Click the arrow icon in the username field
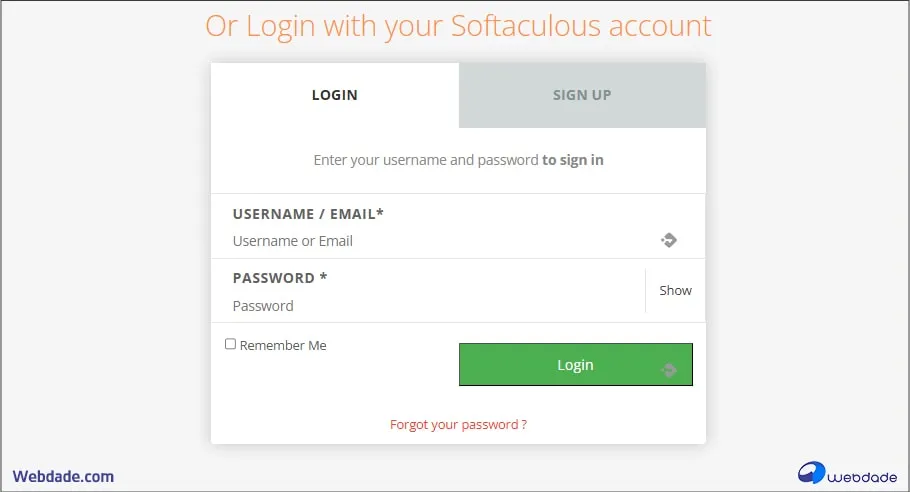Image resolution: width=910 pixels, height=492 pixels. pos(669,240)
